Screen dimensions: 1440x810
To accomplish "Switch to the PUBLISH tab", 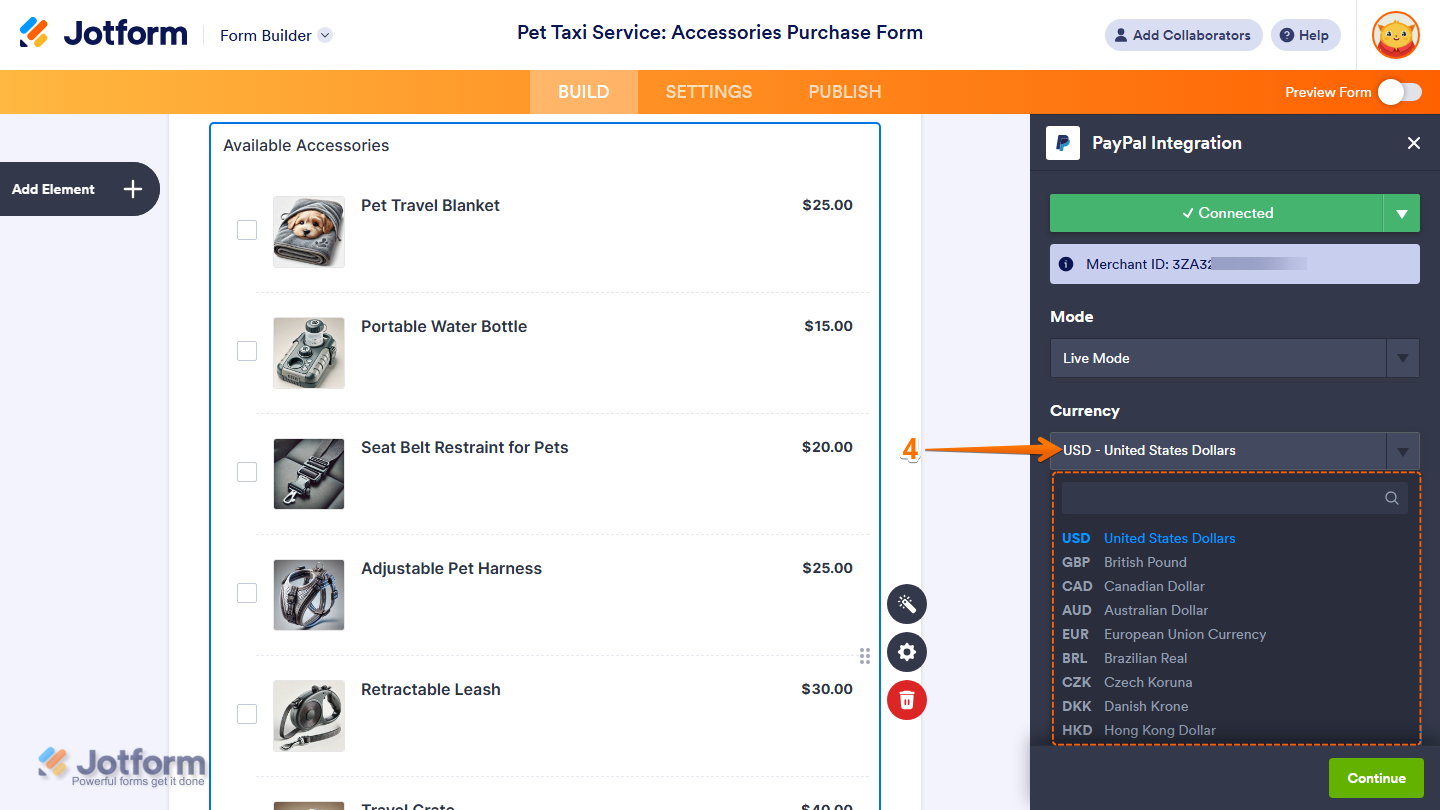I will (x=845, y=92).
